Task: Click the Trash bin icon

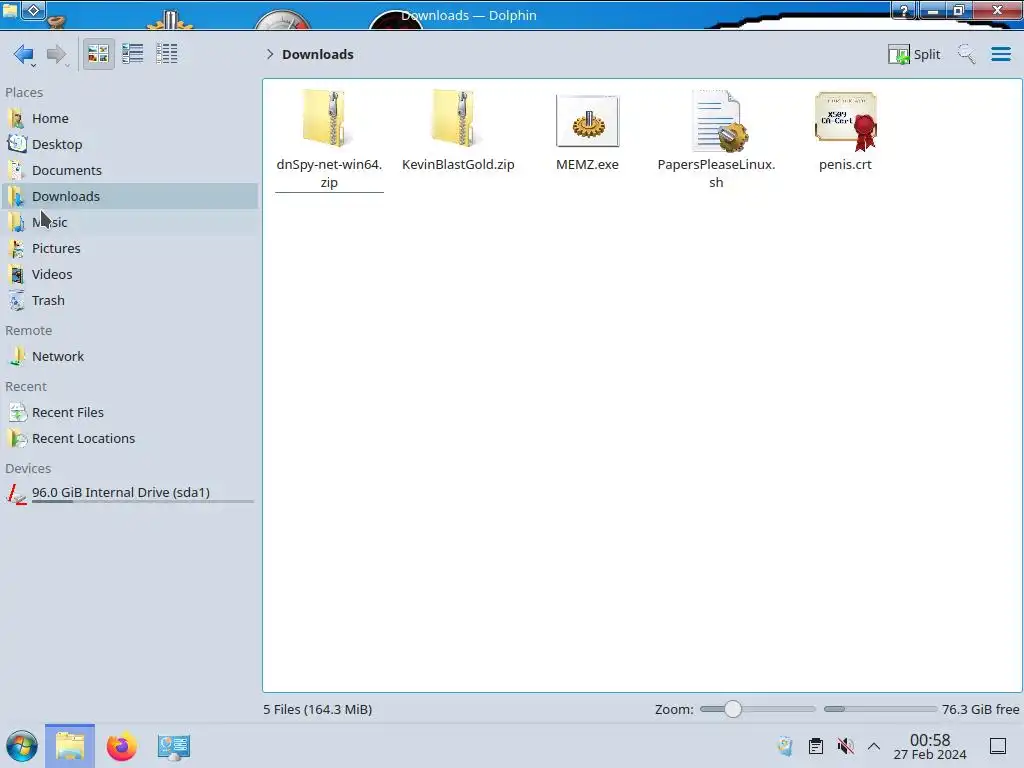Action: click(16, 301)
